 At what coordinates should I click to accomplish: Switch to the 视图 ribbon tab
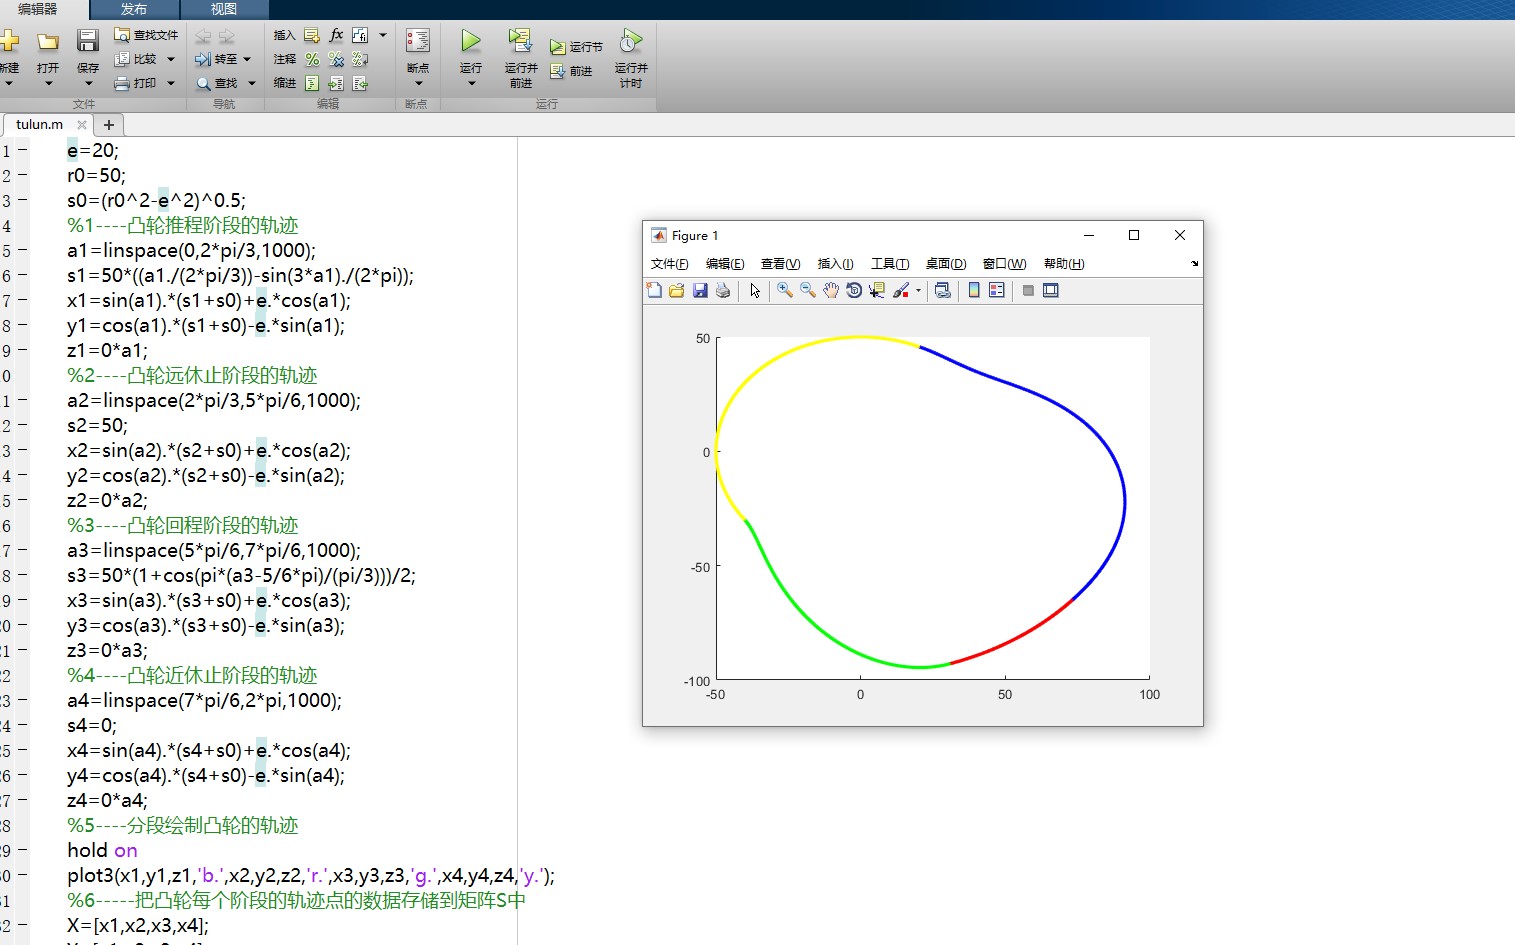224,9
